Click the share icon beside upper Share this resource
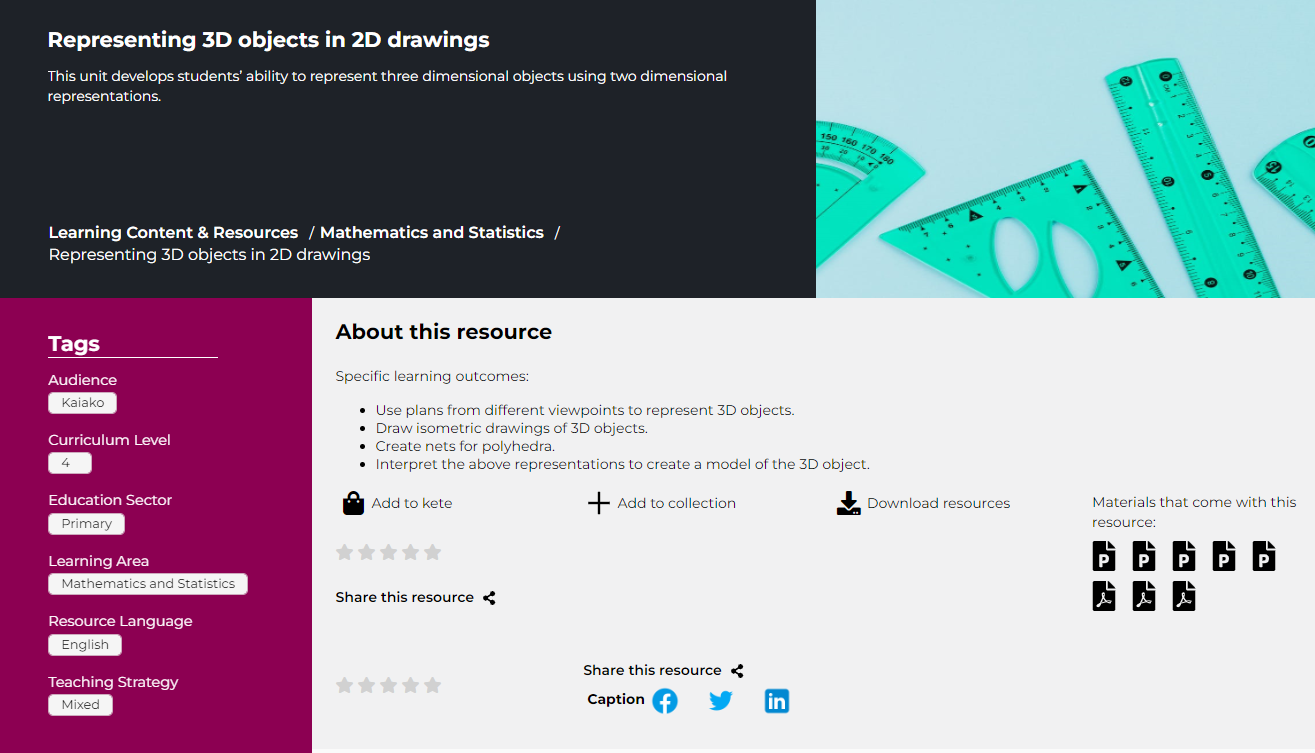Screen dimensions: 1315x753 click(489, 598)
